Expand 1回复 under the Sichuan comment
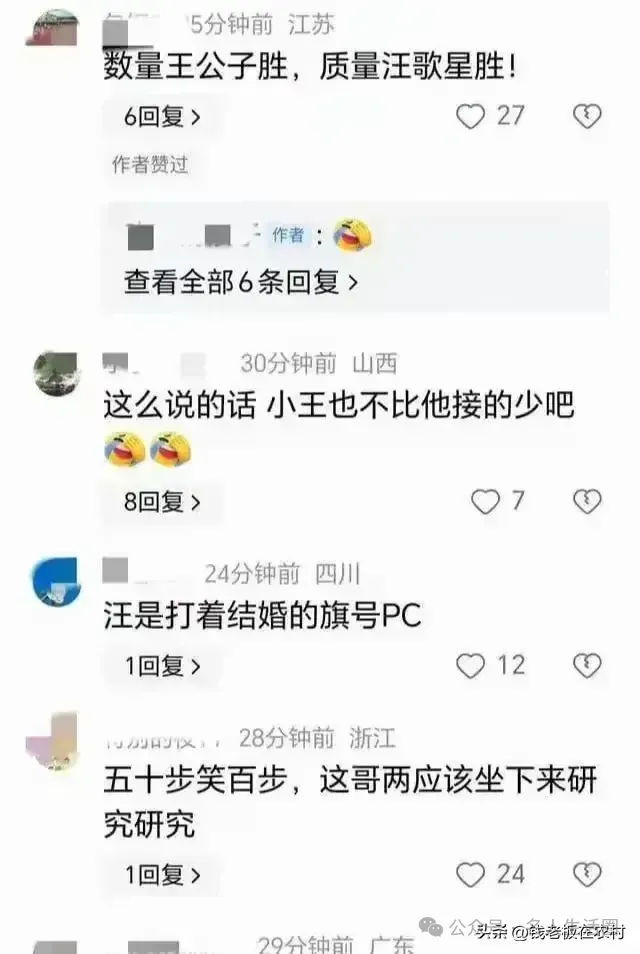This screenshot has height=954, width=640. point(162,666)
